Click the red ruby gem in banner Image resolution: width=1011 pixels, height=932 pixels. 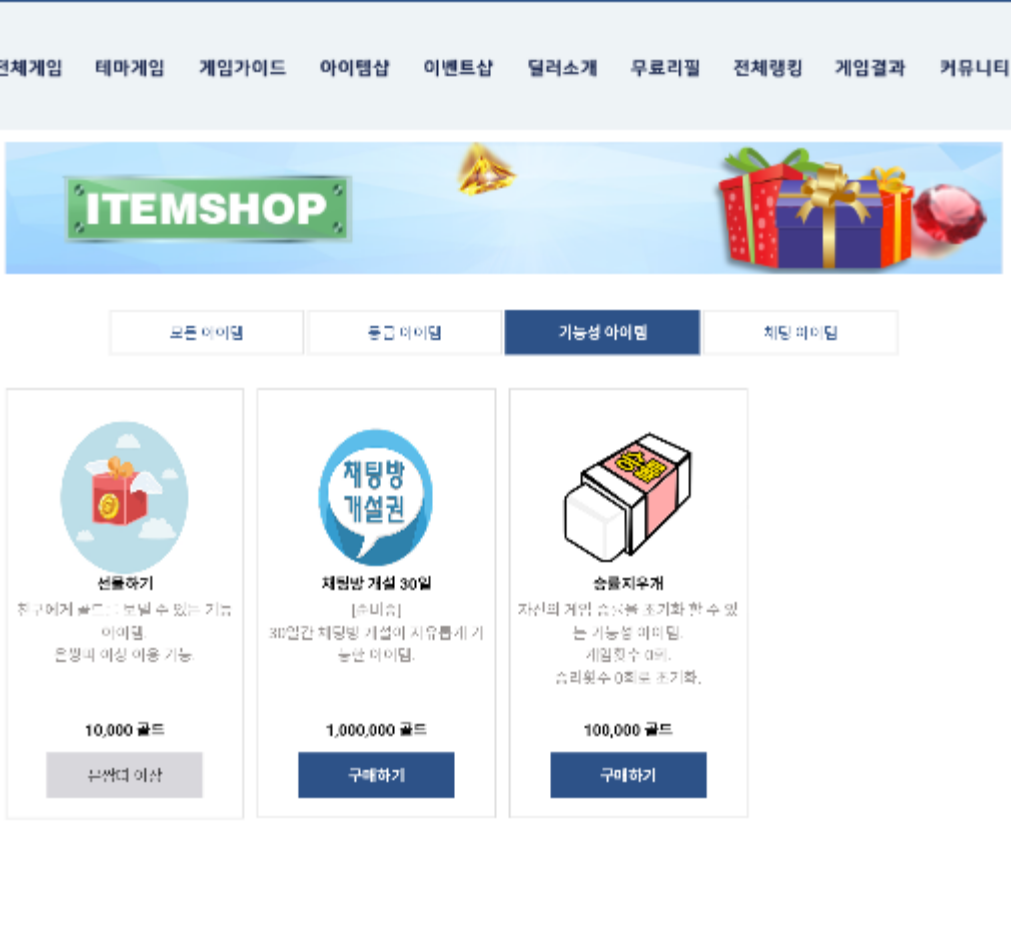click(950, 213)
